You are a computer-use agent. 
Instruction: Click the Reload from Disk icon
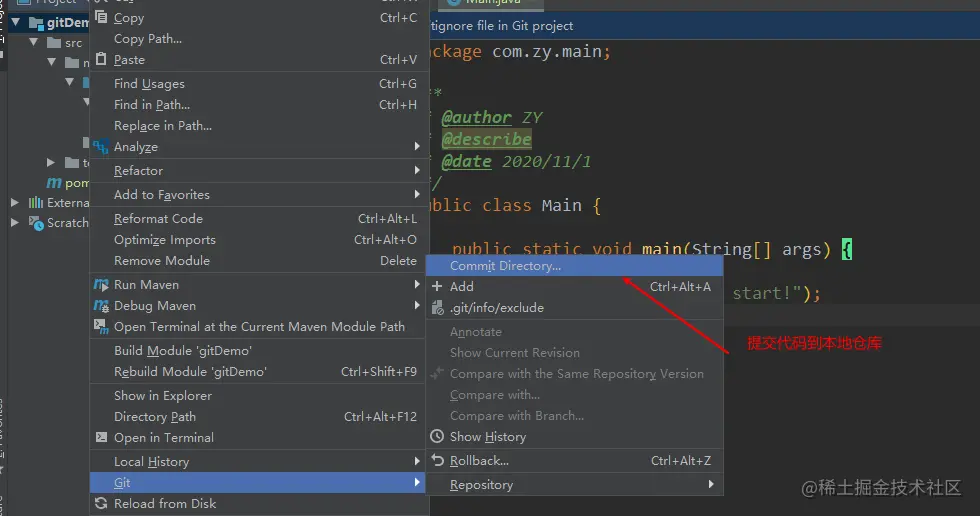(101, 503)
